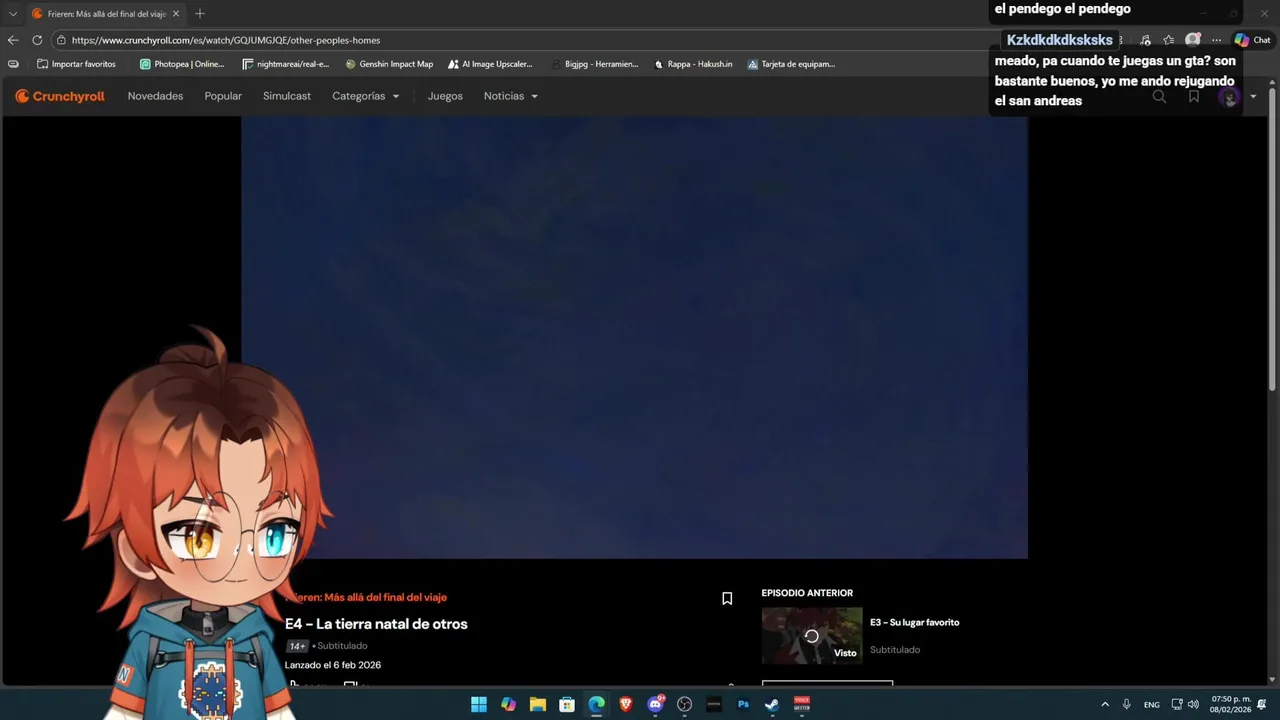The width and height of the screenshot is (1280, 720).
Task: Open the Tarjeta de equipam... bookmark
Action: (x=791, y=64)
